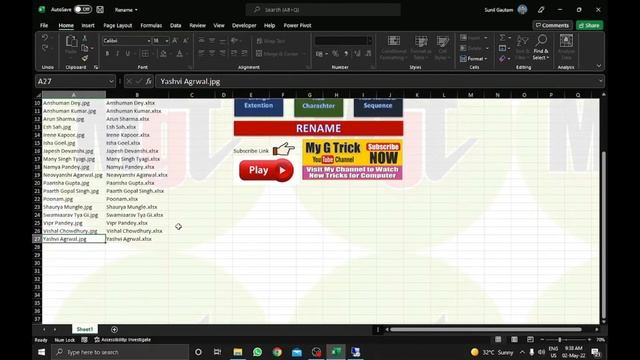Open the File menu

click(44, 25)
